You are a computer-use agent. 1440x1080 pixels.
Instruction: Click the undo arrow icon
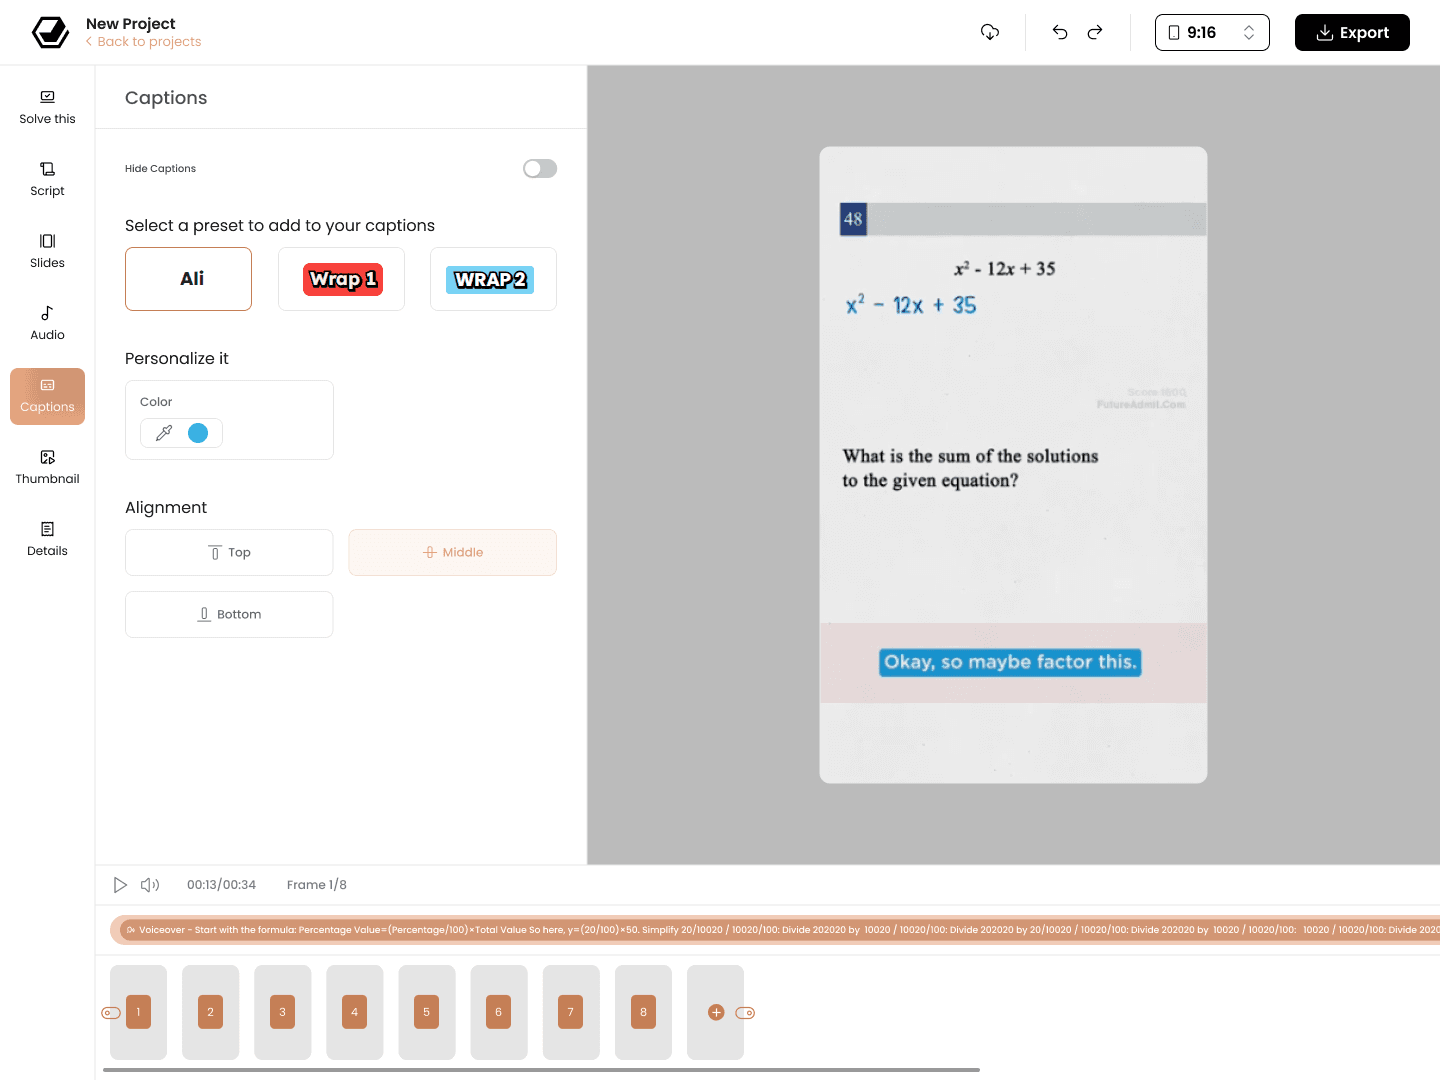[1060, 32]
